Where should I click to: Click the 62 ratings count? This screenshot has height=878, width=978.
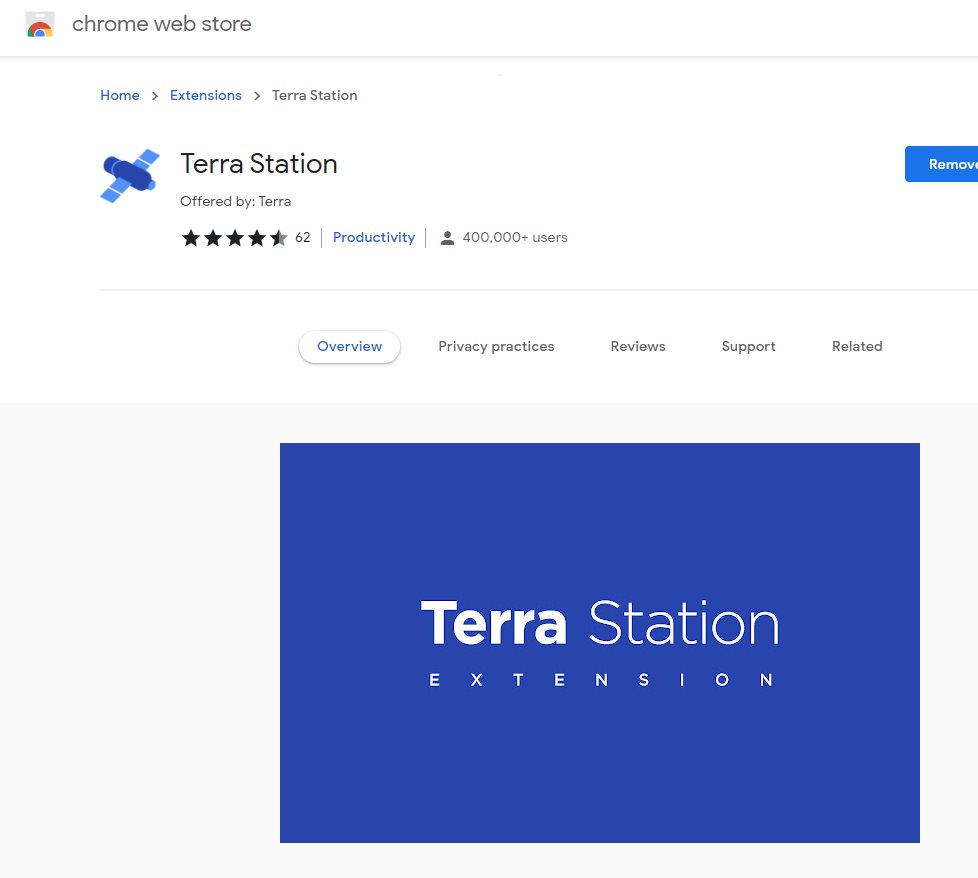pyautogui.click(x=302, y=238)
